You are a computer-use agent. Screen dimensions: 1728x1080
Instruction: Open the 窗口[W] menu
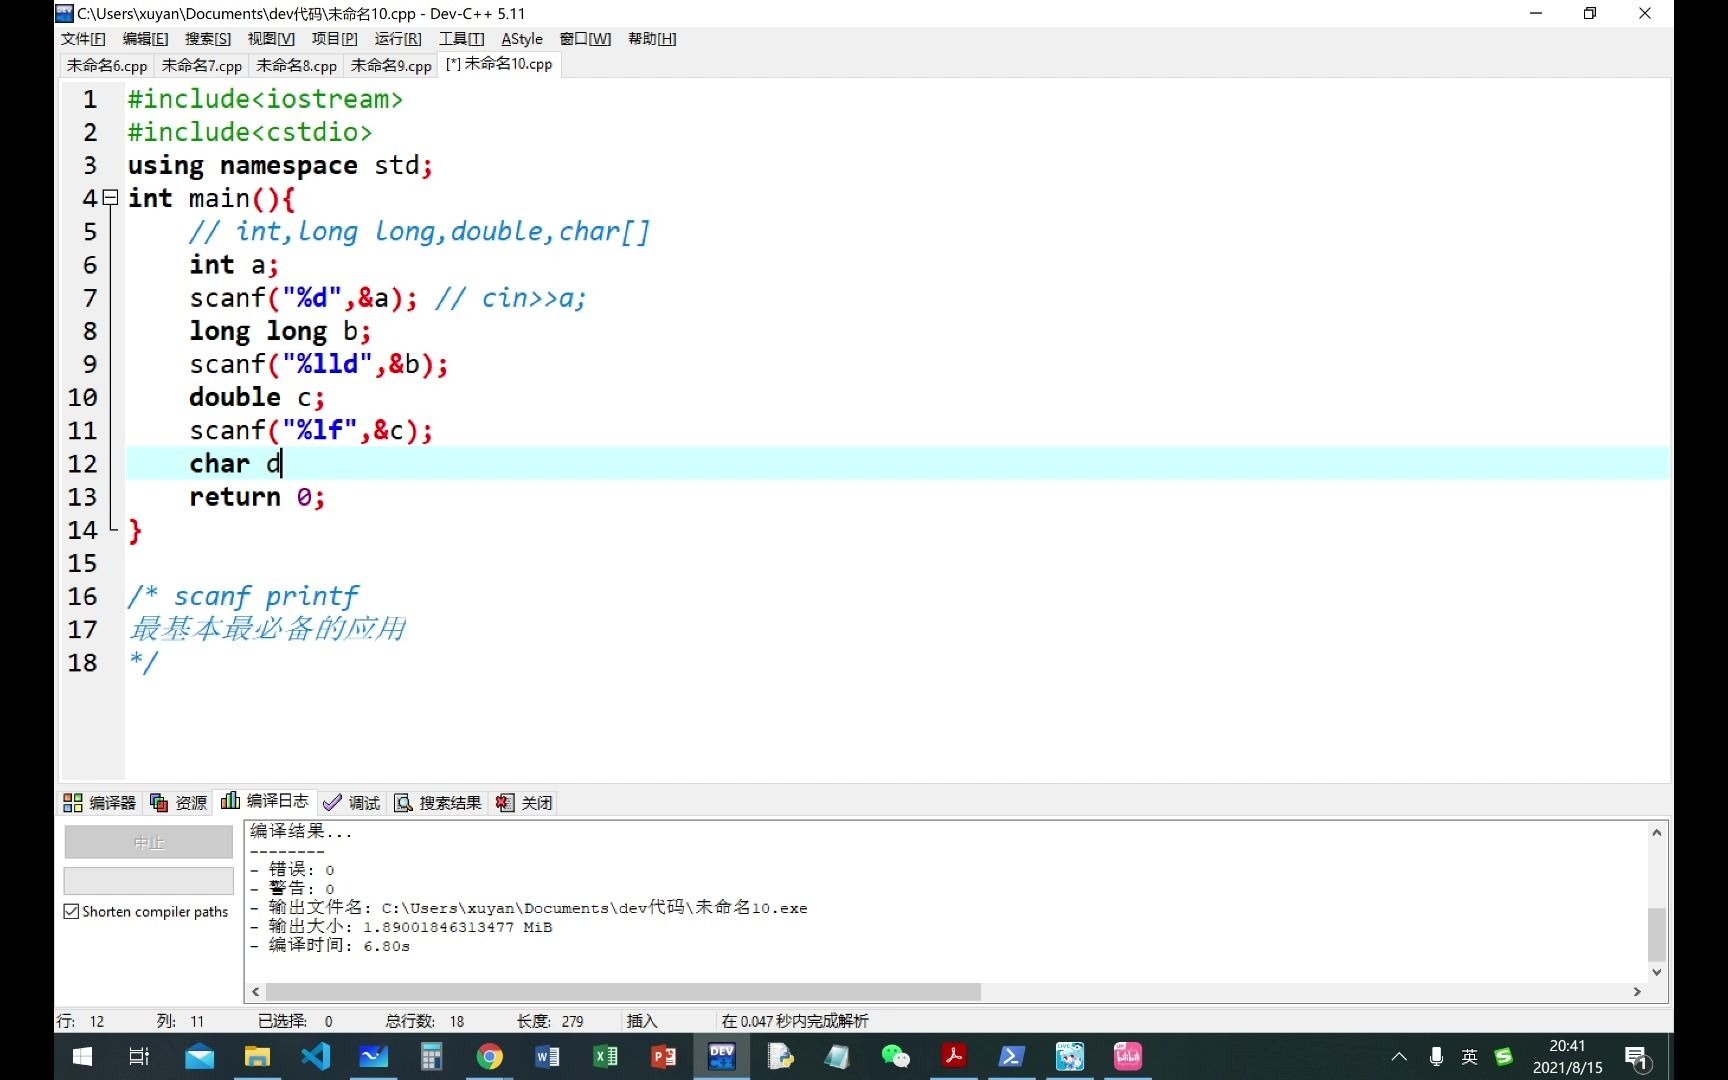(585, 38)
